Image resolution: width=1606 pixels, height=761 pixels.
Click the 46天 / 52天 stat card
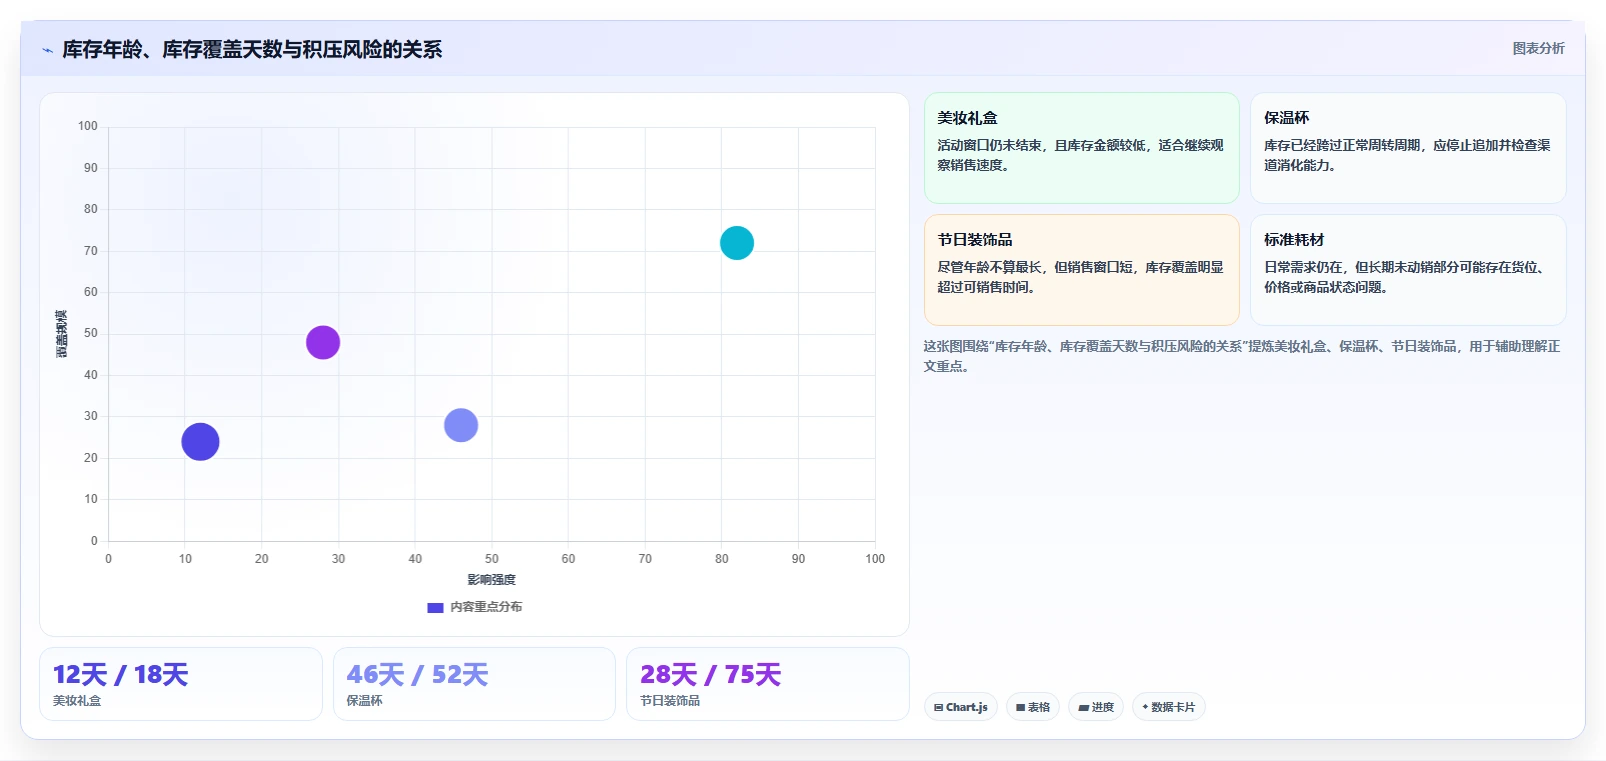(474, 684)
